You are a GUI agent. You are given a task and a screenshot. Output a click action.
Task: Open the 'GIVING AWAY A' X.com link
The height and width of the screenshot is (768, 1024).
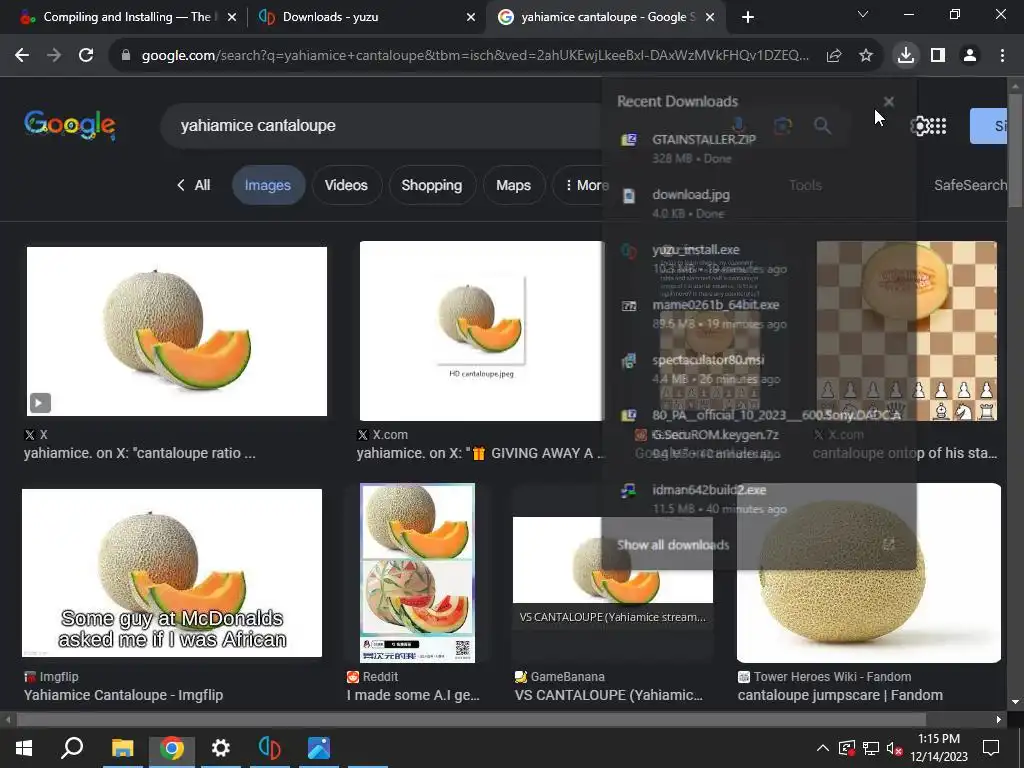[480, 453]
